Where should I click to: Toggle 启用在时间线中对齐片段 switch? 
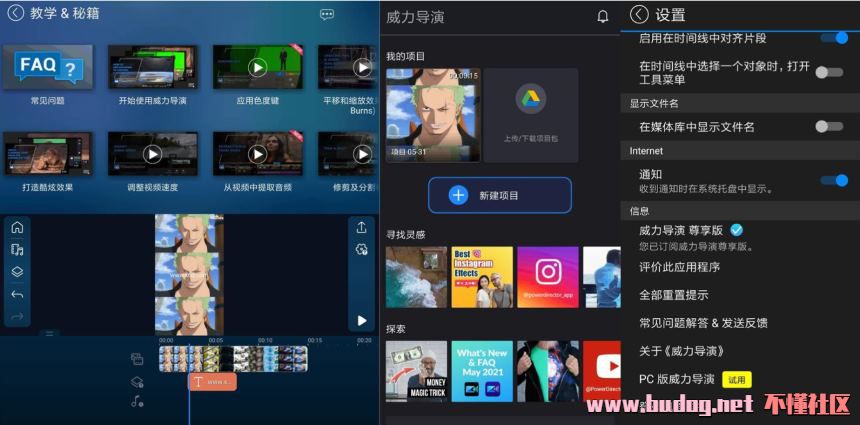pos(834,38)
